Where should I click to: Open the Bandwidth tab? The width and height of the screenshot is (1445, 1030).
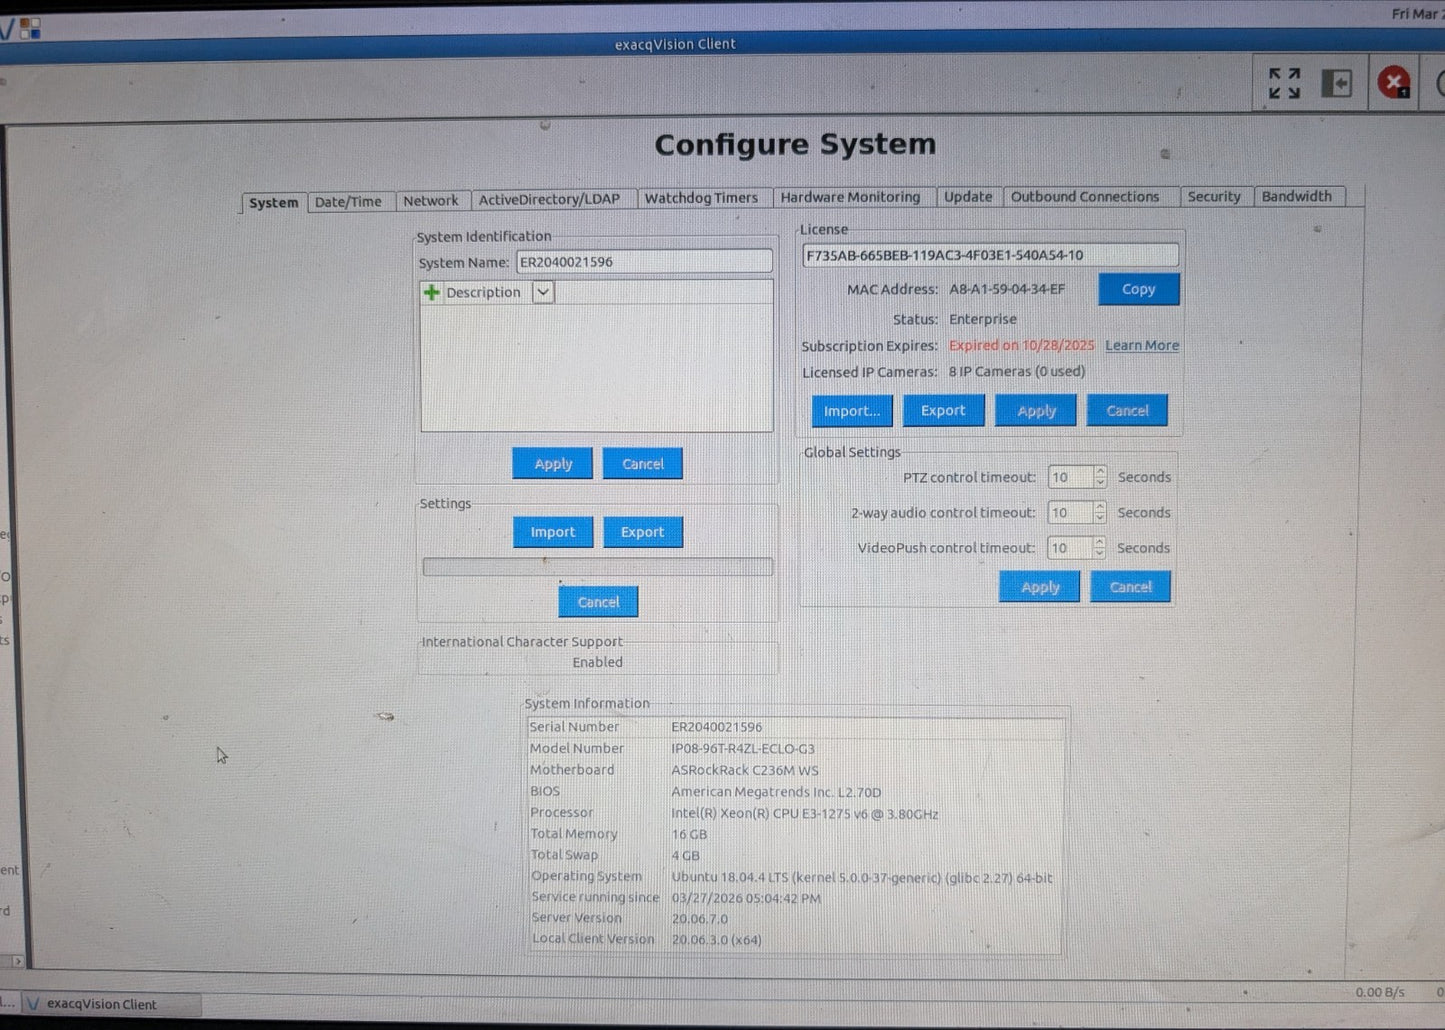coord(1296,196)
